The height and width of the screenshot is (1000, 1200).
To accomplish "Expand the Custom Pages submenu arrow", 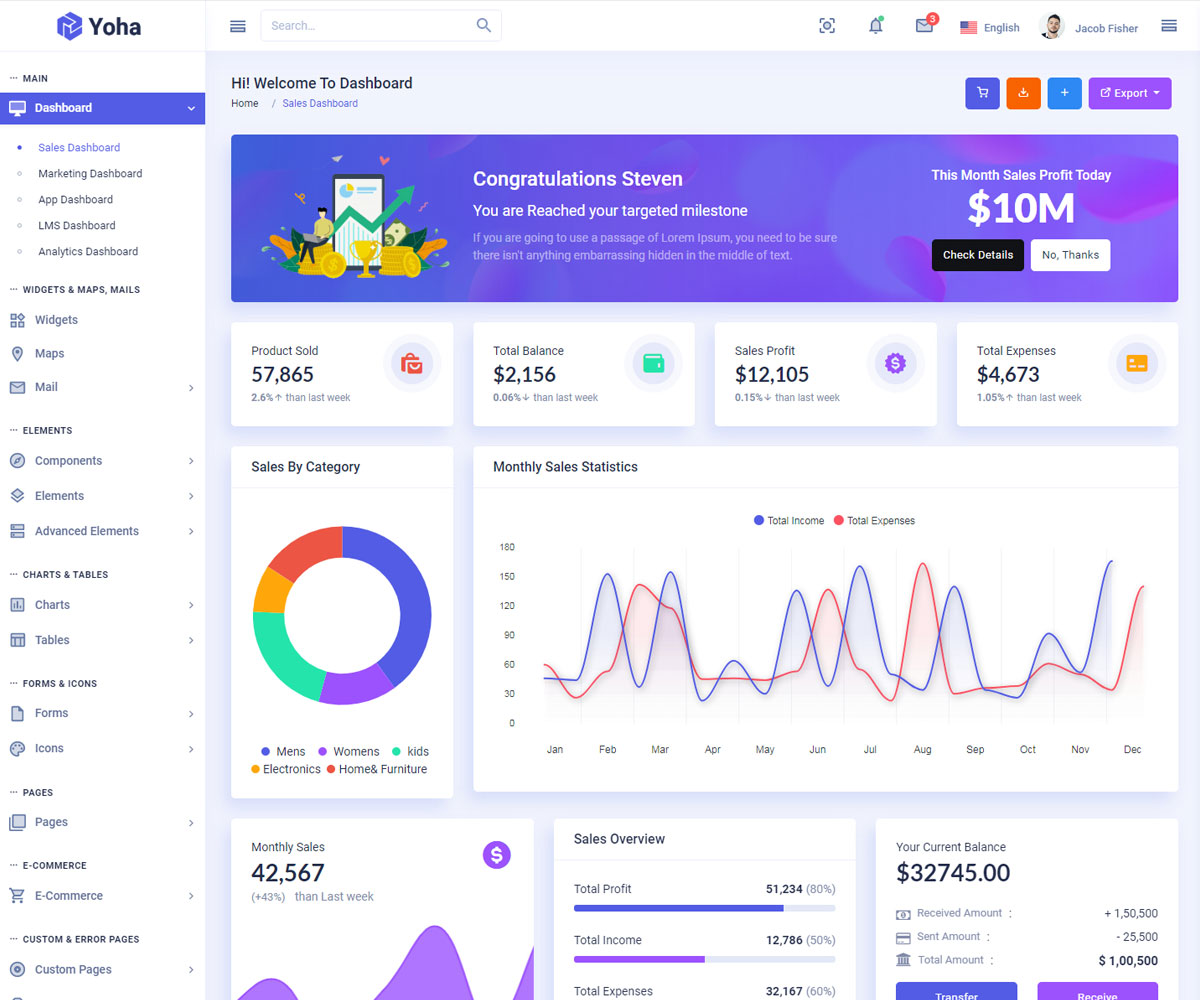I will 191,970.
